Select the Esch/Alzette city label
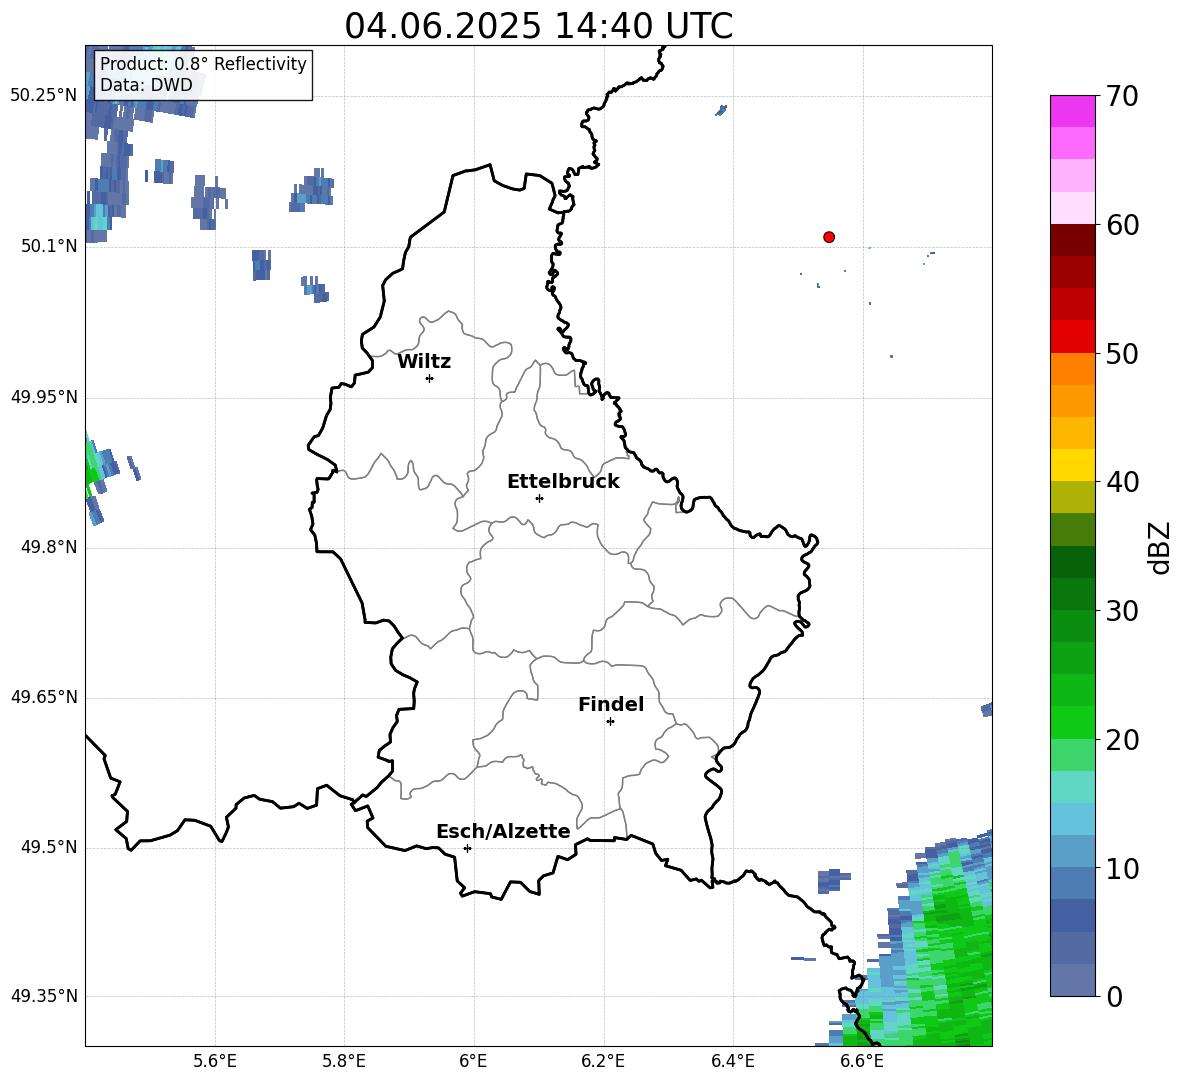 click(503, 831)
